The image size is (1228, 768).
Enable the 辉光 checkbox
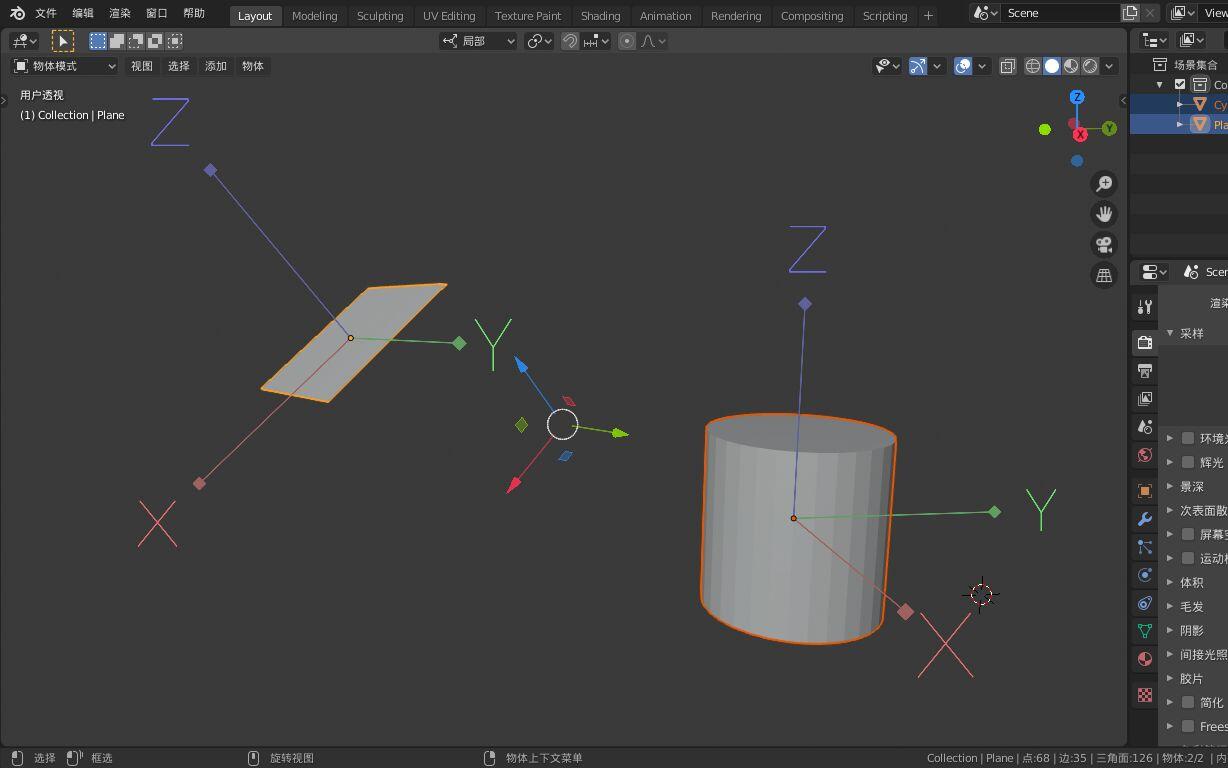tap(1188, 462)
